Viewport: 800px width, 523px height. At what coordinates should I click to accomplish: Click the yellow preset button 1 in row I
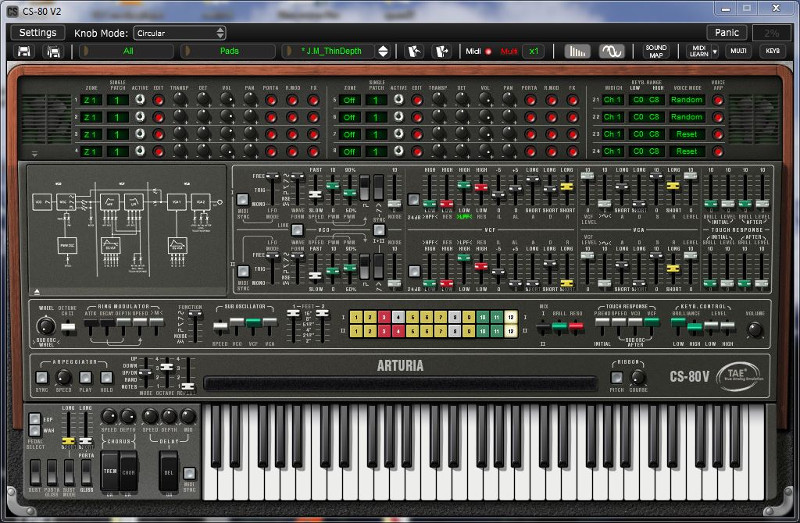tap(356, 317)
